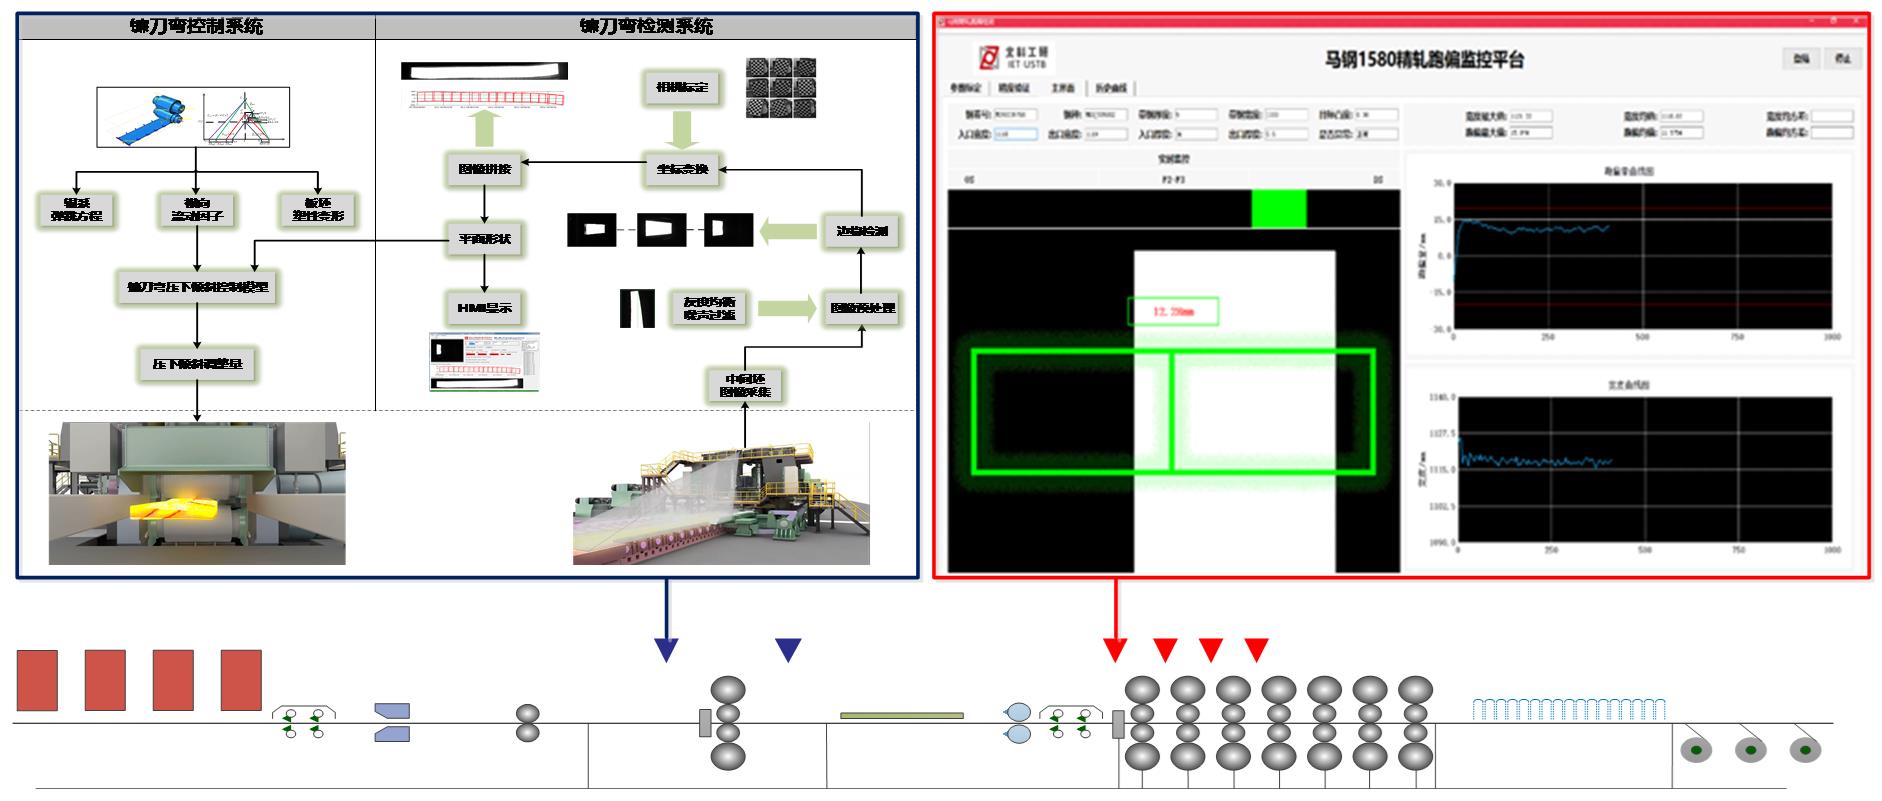Click the narrow slab edge image beside 灰度均衡
The height and width of the screenshot is (801, 1882).
point(637,308)
